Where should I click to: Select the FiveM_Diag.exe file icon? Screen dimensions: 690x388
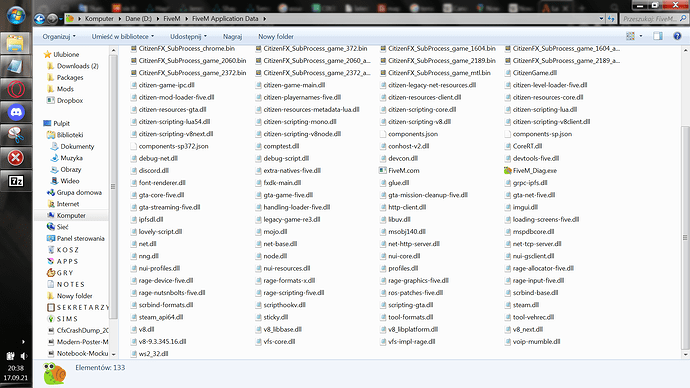click(507, 170)
